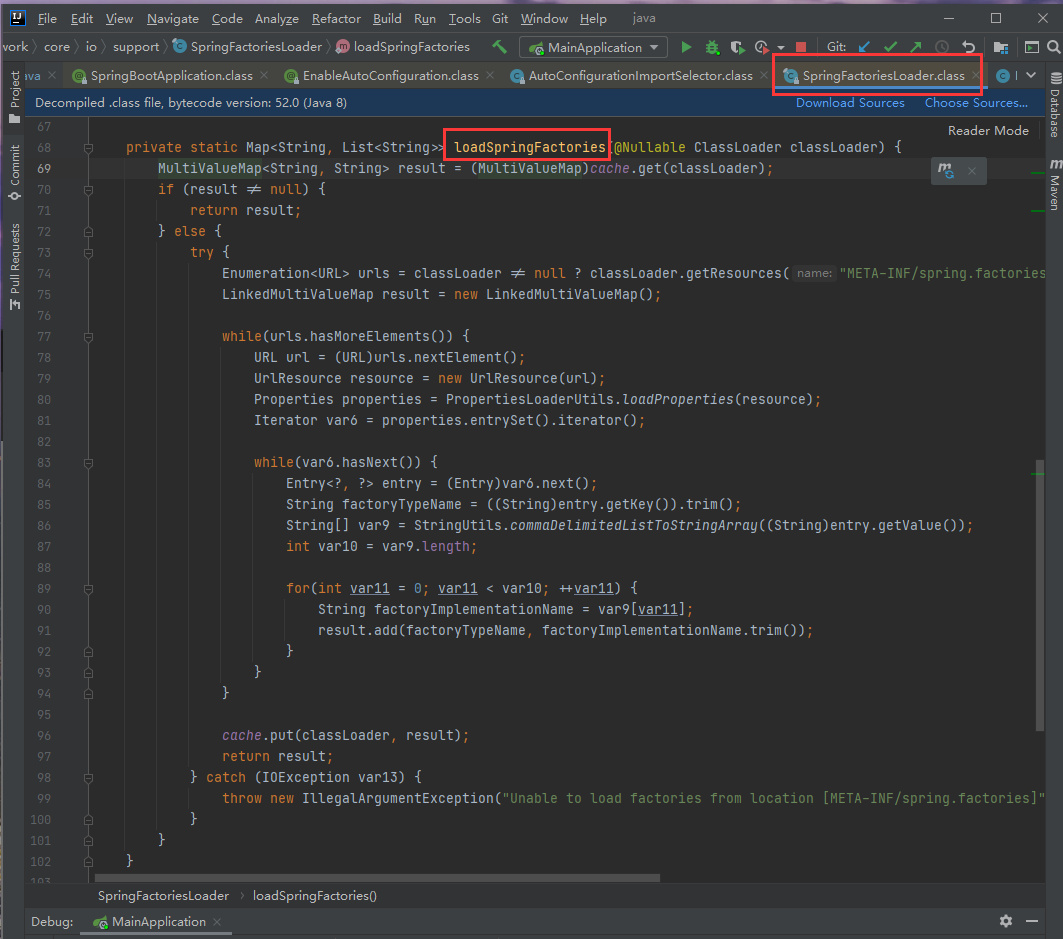Open the Edit menu
The height and width of the screenshot is (939, 1063).
pos(81,18)
